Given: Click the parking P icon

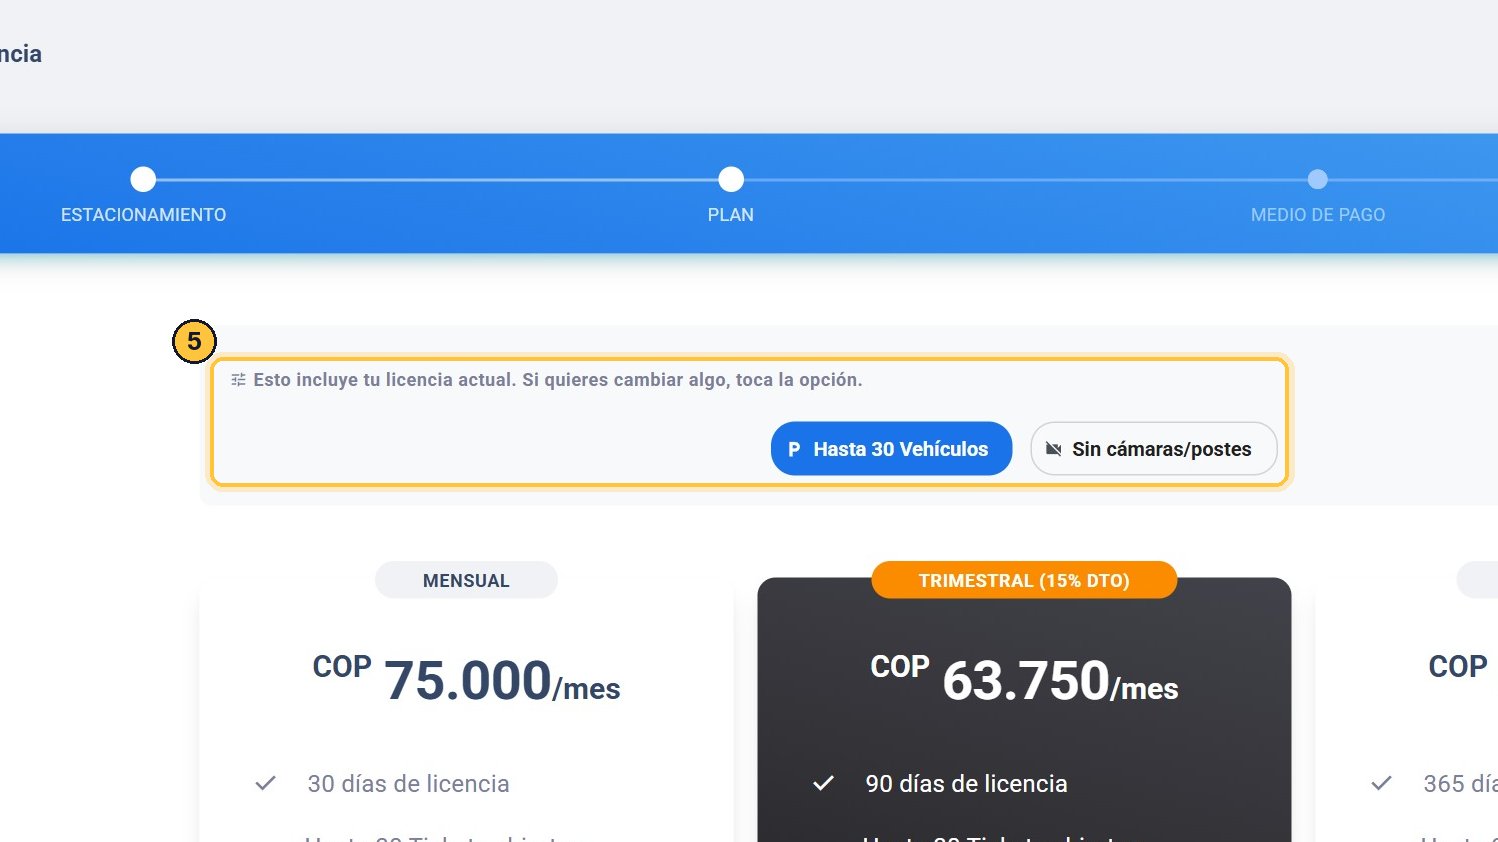Looking at the screenshot, I should pos(794,450).
